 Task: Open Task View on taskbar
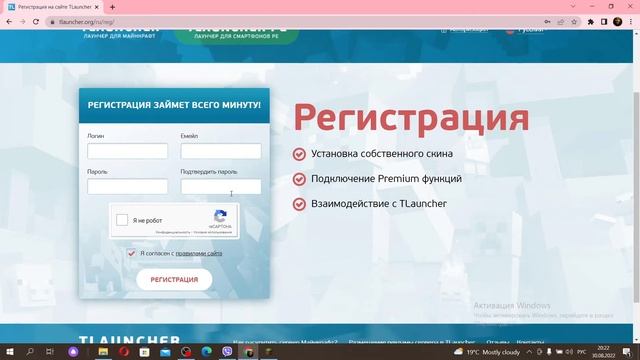pyautogui.click(x=50, y=352)
